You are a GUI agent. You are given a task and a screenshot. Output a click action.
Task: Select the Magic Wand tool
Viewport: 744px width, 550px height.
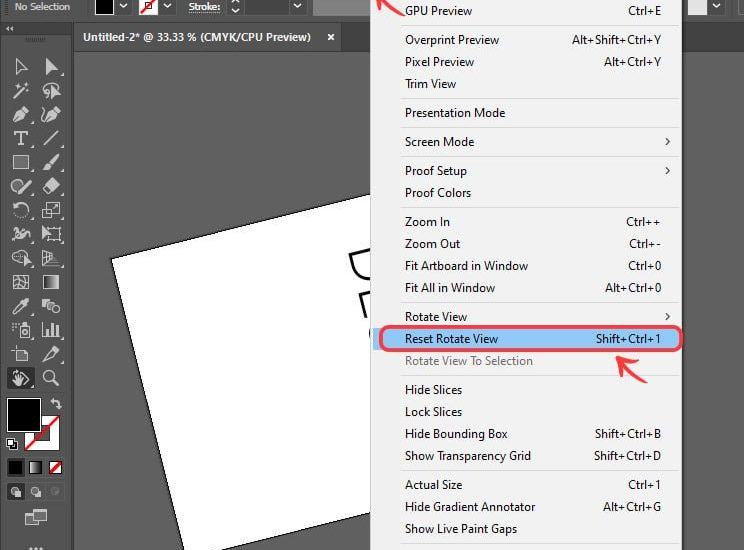[21, 90]
